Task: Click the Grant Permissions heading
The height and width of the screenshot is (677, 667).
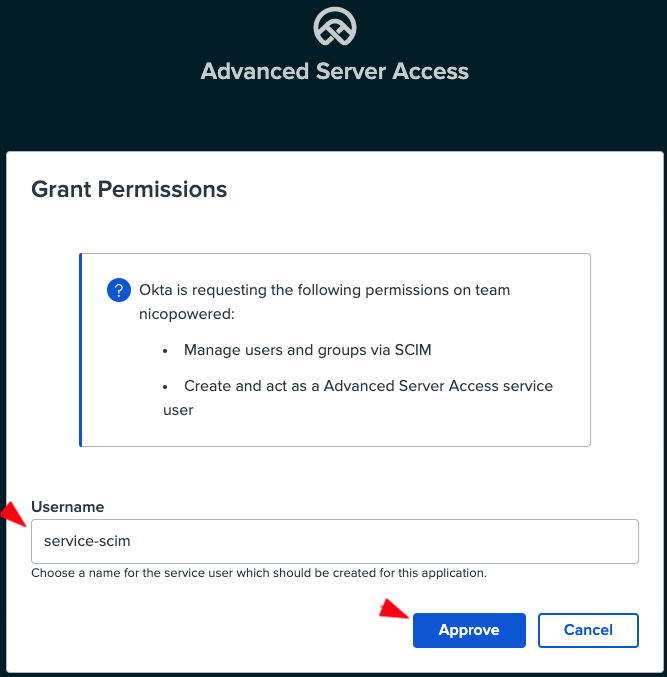Action: [129, 189]
